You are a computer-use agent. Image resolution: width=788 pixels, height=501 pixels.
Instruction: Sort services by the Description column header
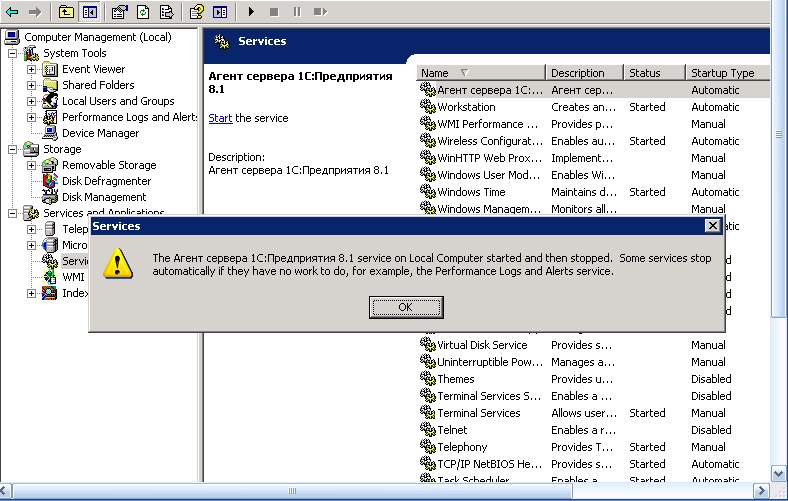(584, 73)
